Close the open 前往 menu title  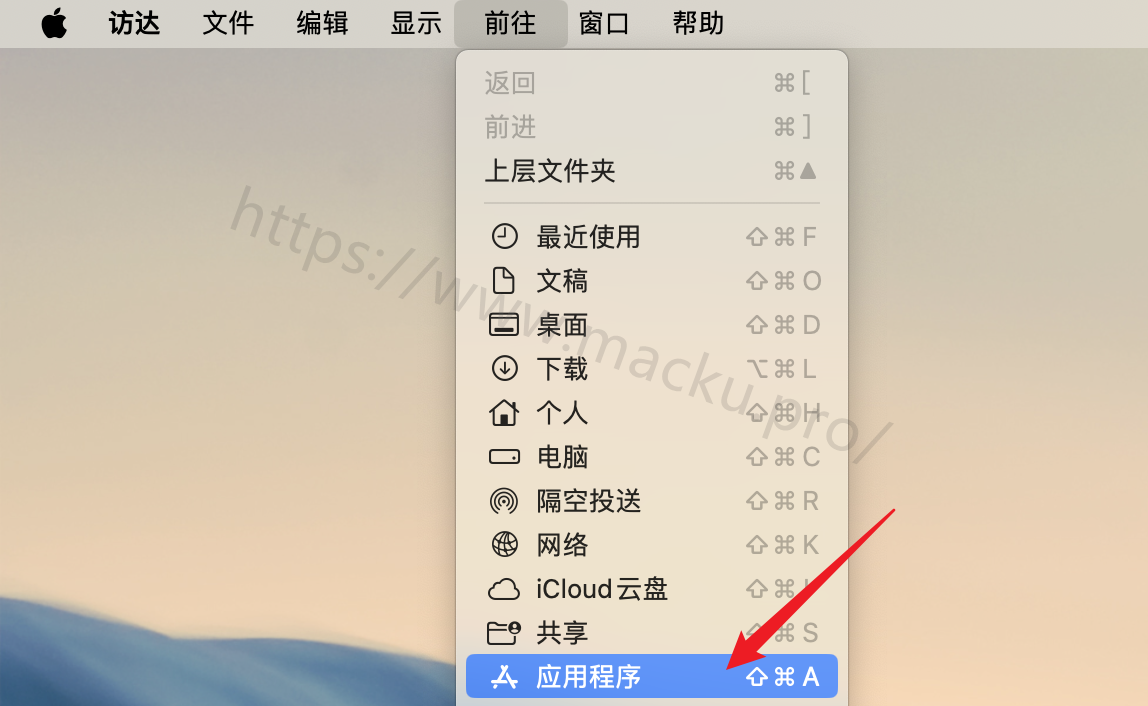pyautogui.click(x=510, y=23)
